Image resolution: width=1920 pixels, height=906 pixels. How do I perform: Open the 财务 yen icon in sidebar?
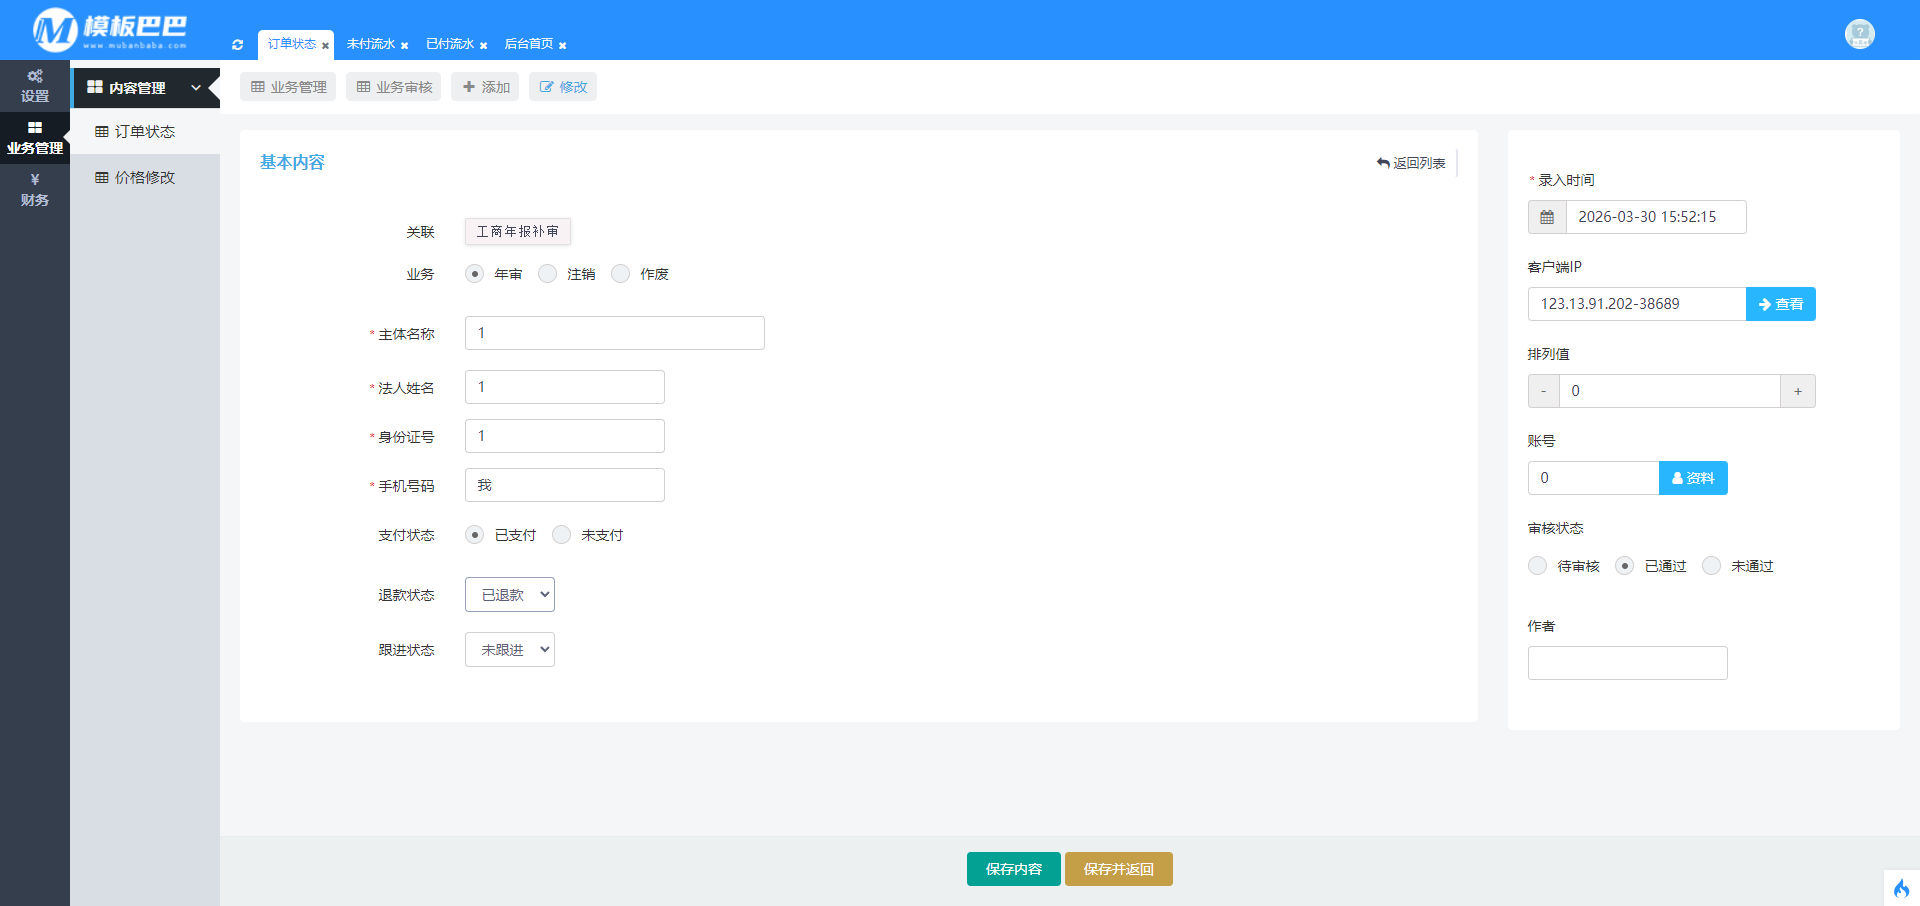(x=35, y=180)
